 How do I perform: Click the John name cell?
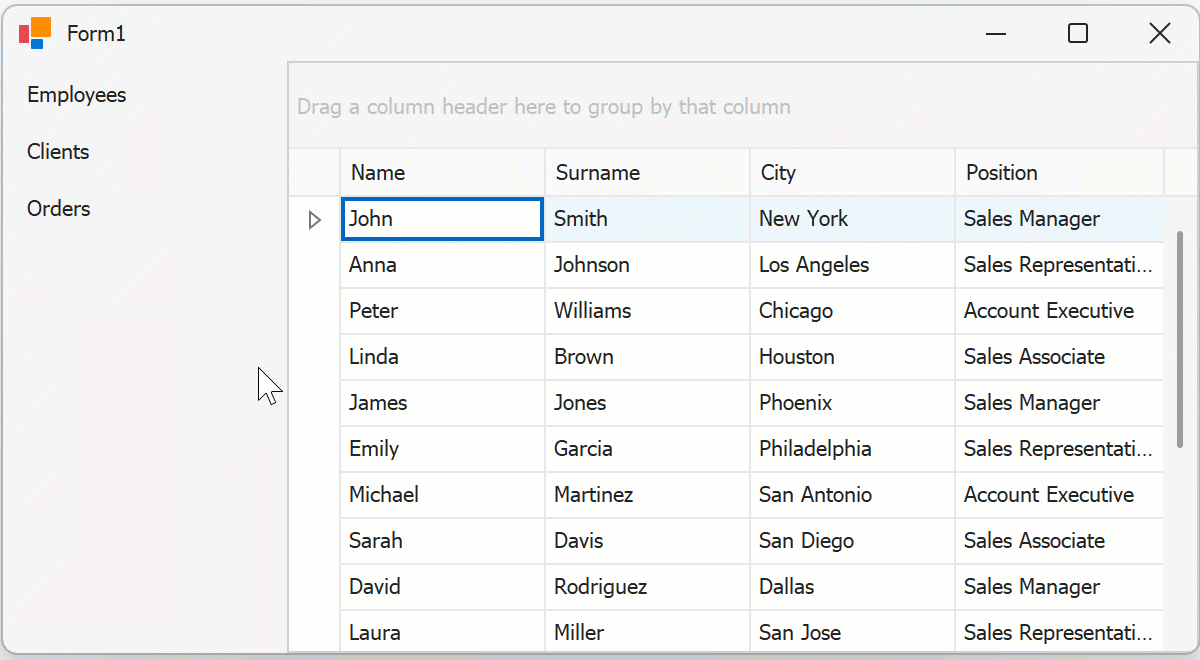442,219
